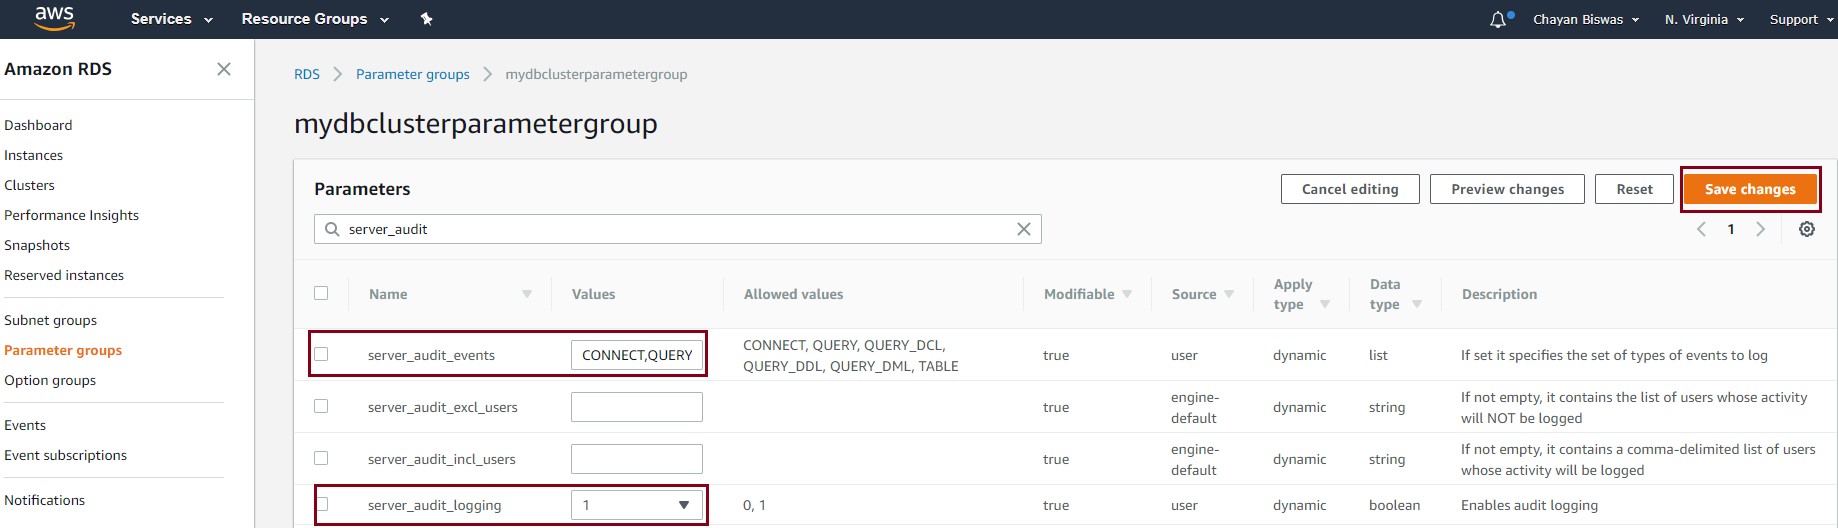This screenshot has width=1838, height=528.
Task: Click the Values column header
Action: point(593,294)
